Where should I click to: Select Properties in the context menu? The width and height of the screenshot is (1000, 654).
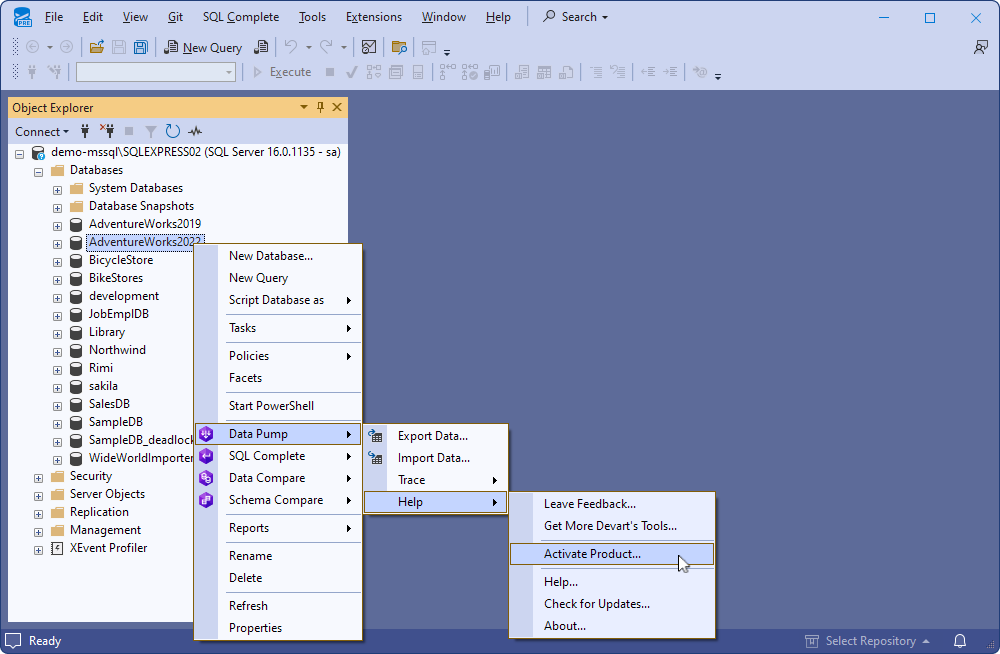(x=278, y=628)
